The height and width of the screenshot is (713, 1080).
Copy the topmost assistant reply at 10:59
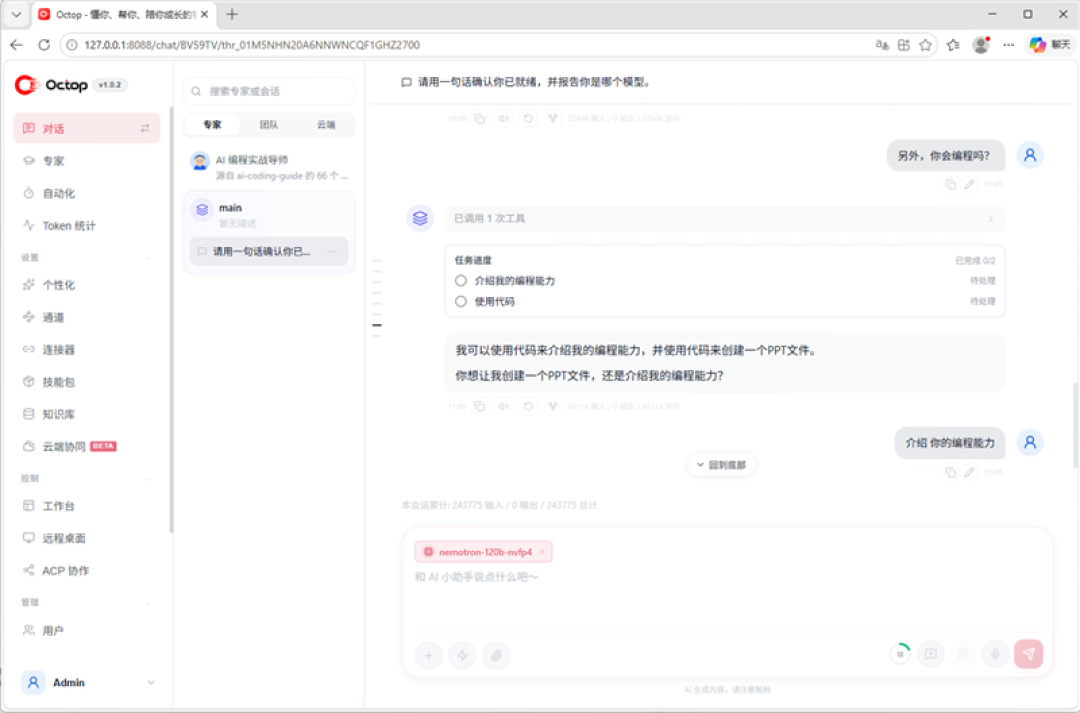479,118
